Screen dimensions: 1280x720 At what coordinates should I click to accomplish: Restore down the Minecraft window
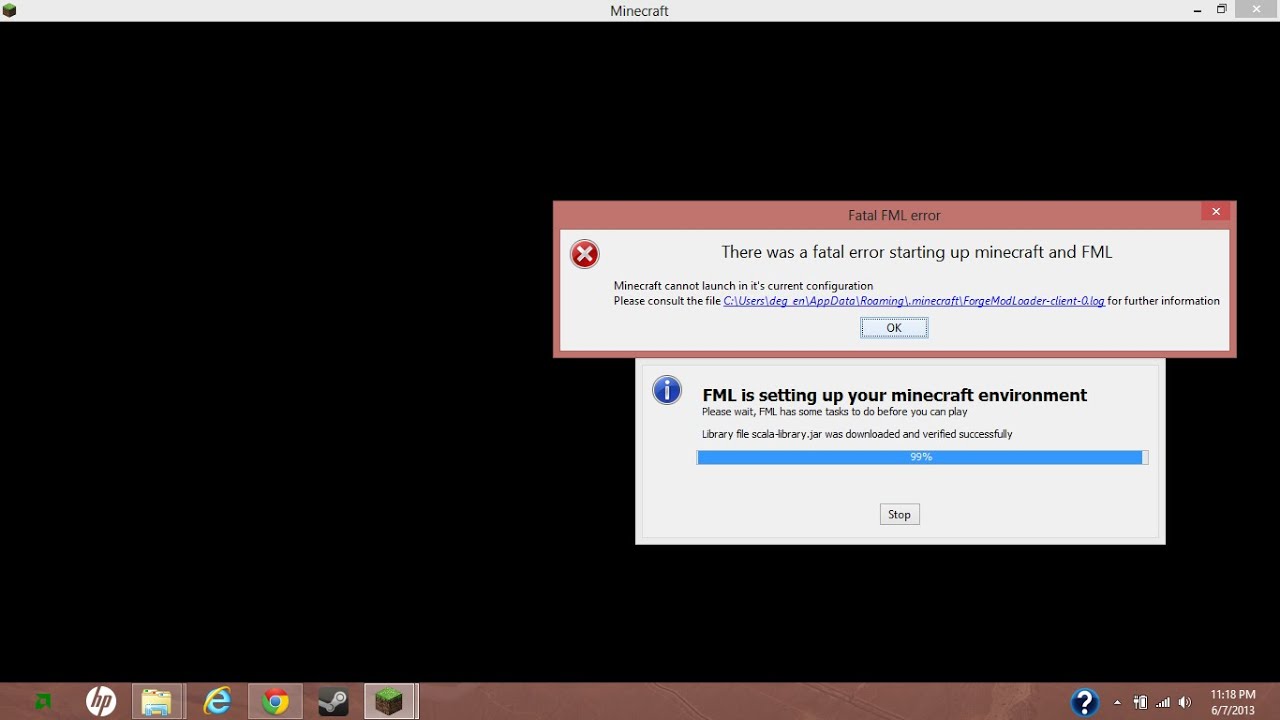(x=1221, y=9)
